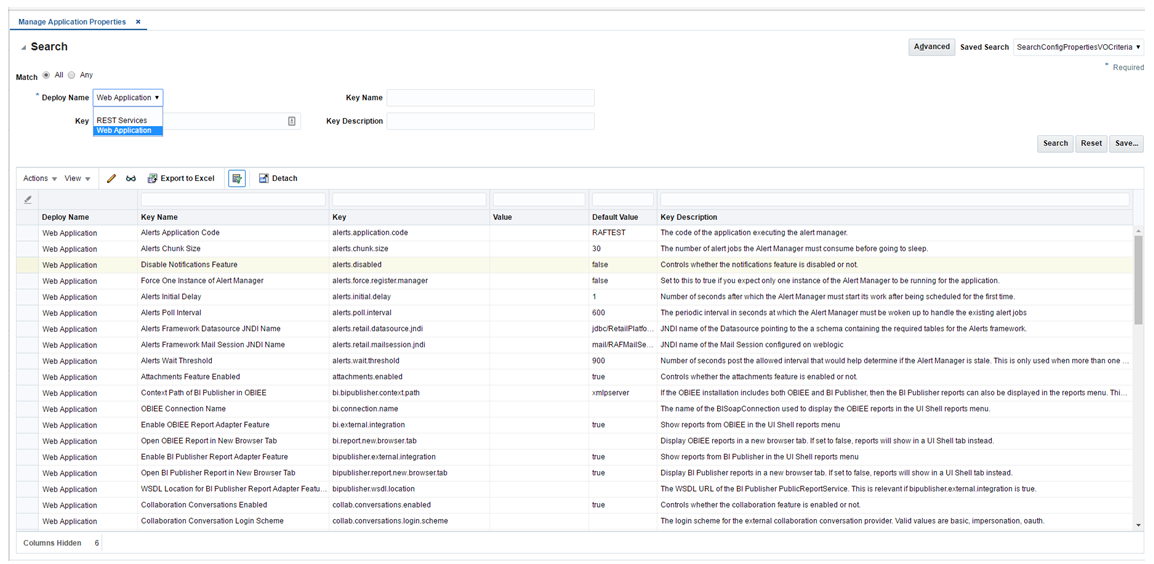
Task: Click the Value column filter field
Action: [539, 200]
